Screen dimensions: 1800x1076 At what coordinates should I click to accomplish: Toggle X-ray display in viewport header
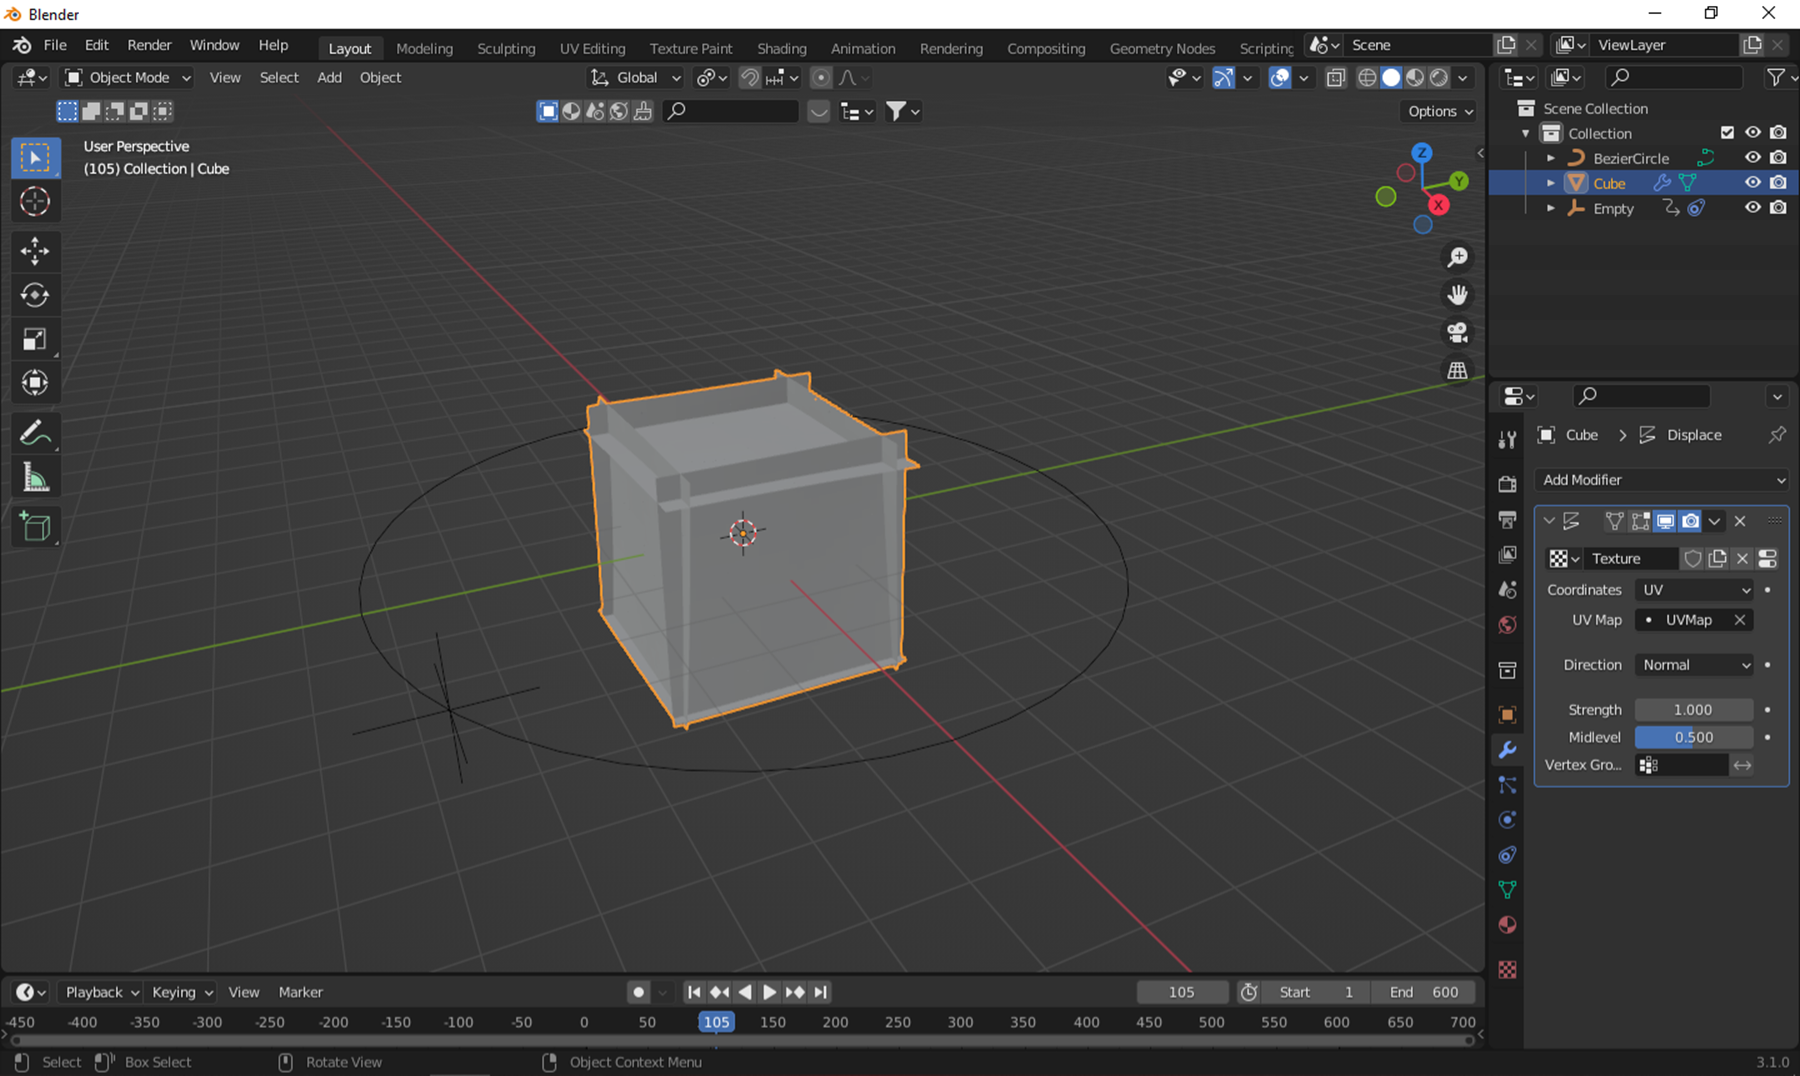[1336, 78]
